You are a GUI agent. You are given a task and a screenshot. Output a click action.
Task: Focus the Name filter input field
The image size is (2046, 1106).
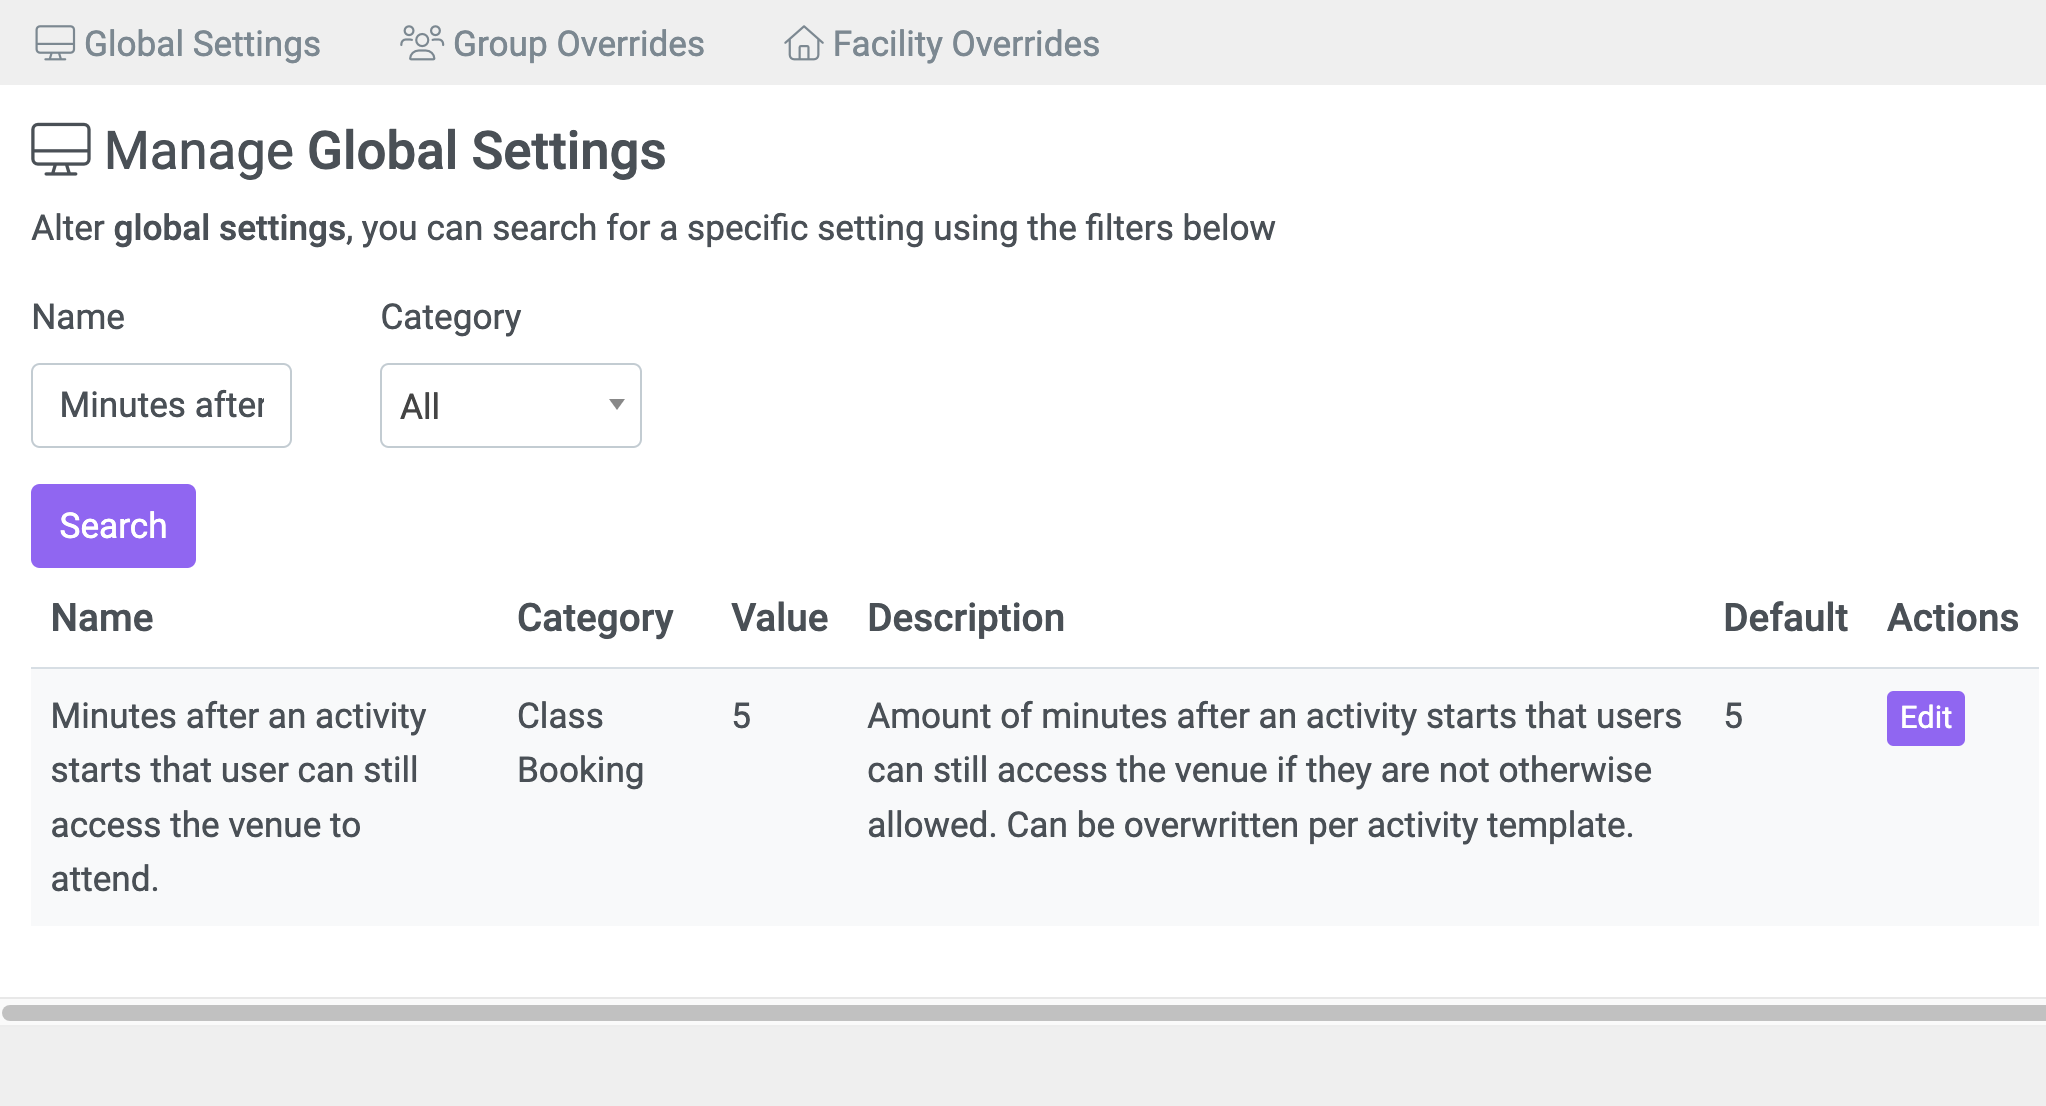(x=161, y=405)
